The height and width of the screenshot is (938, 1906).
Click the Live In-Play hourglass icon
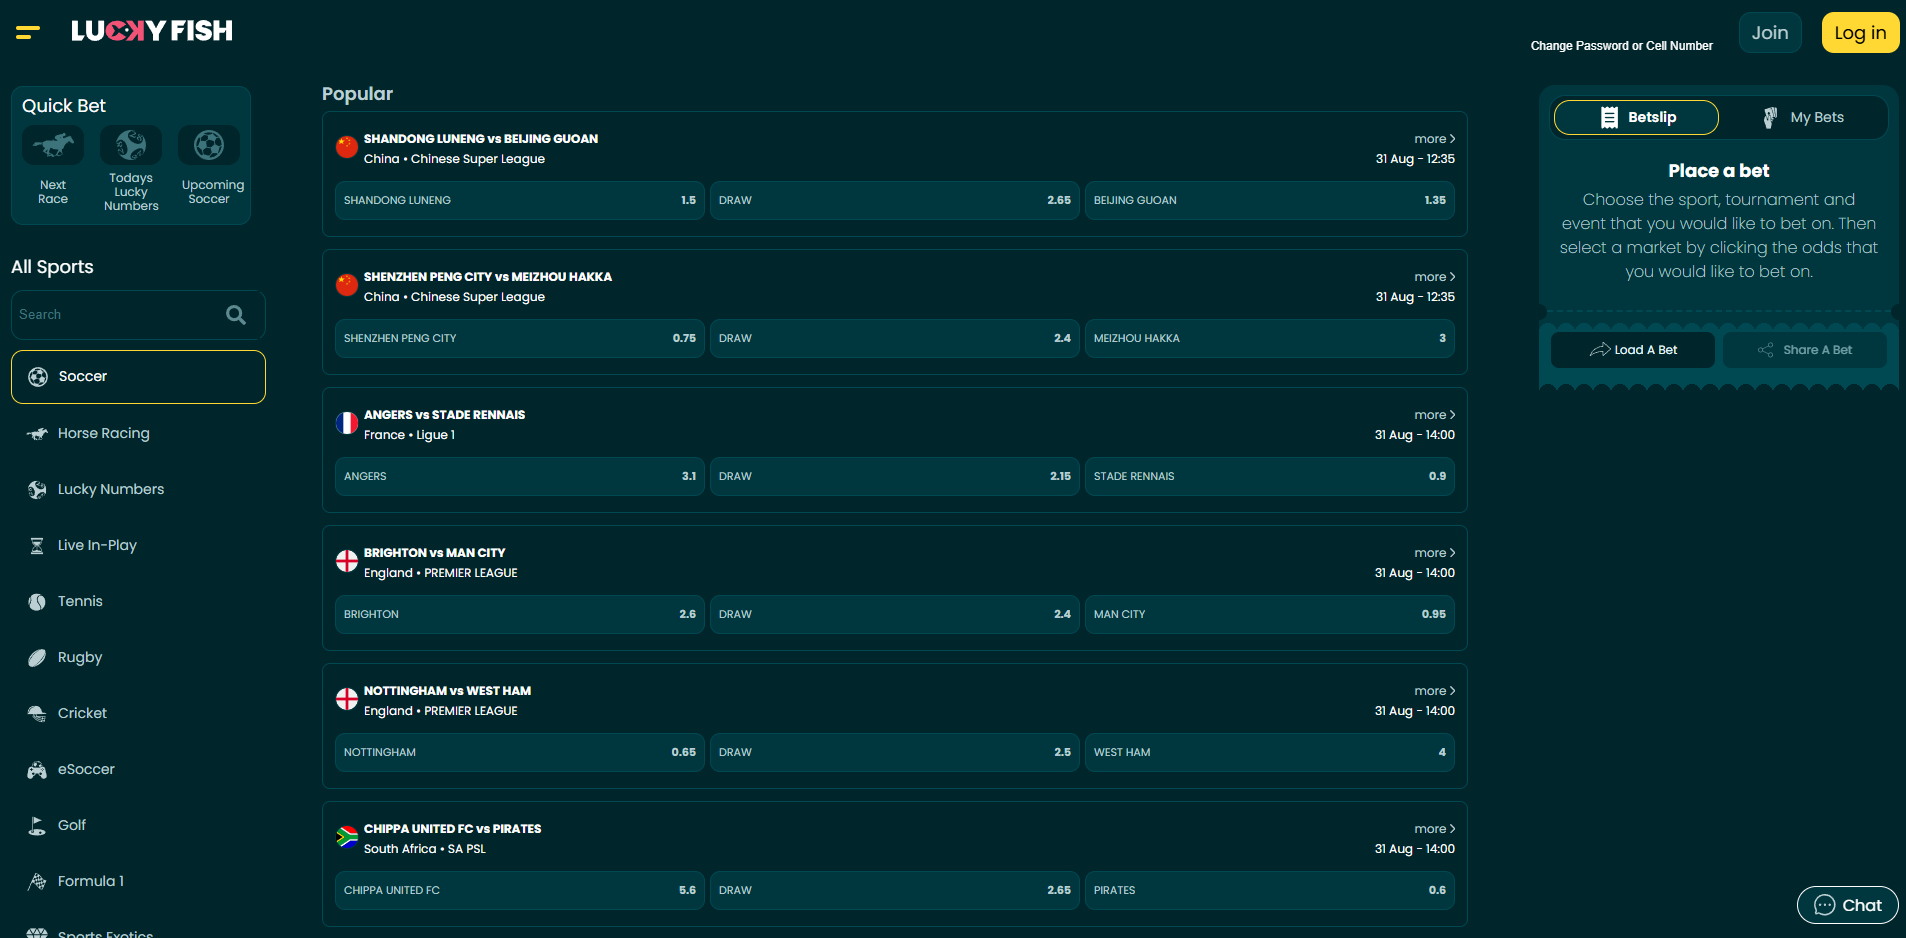coord(37,546)
